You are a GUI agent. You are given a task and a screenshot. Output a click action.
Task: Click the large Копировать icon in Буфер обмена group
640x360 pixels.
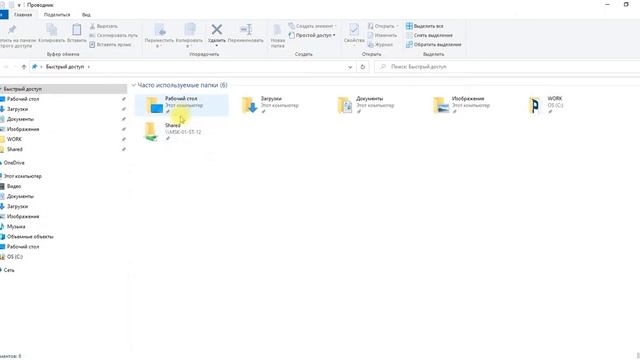[x=51, y=30]
